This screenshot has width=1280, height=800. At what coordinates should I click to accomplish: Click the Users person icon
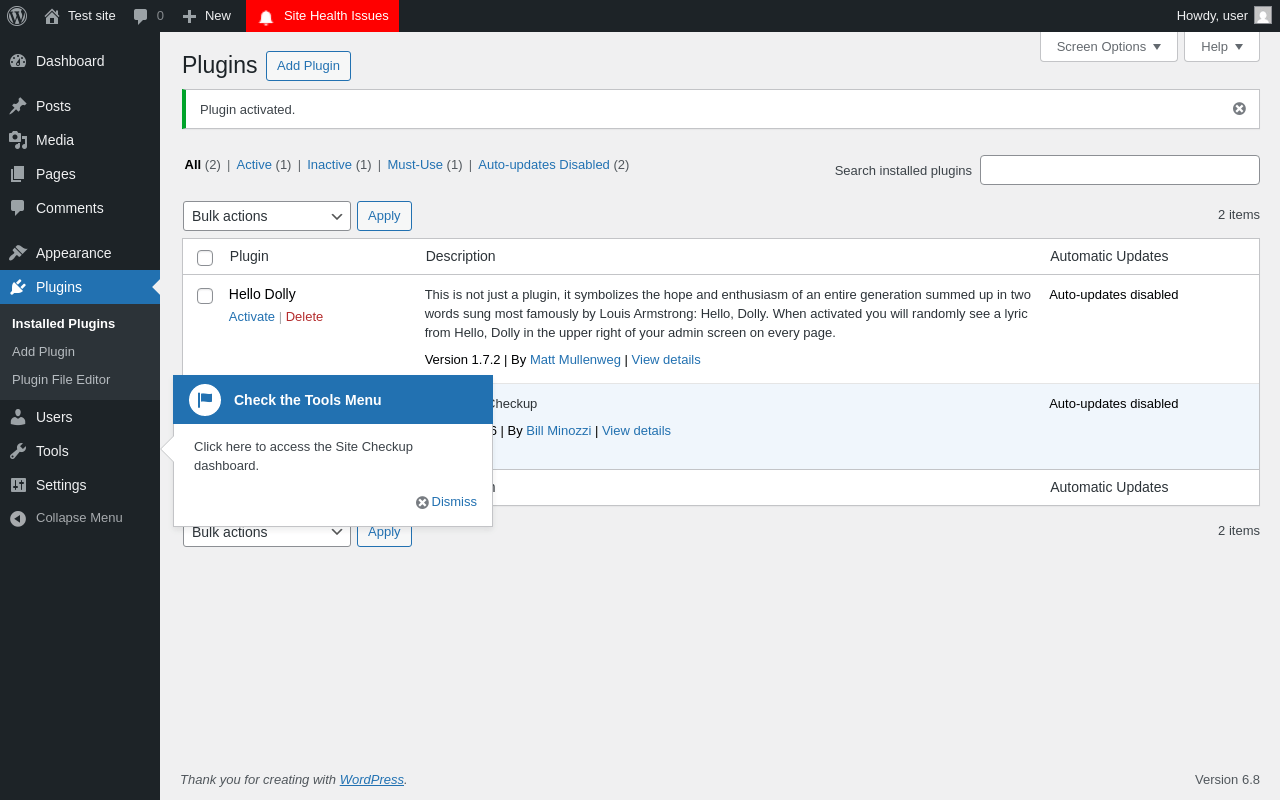pyautogui.click(x=18, y=417)
